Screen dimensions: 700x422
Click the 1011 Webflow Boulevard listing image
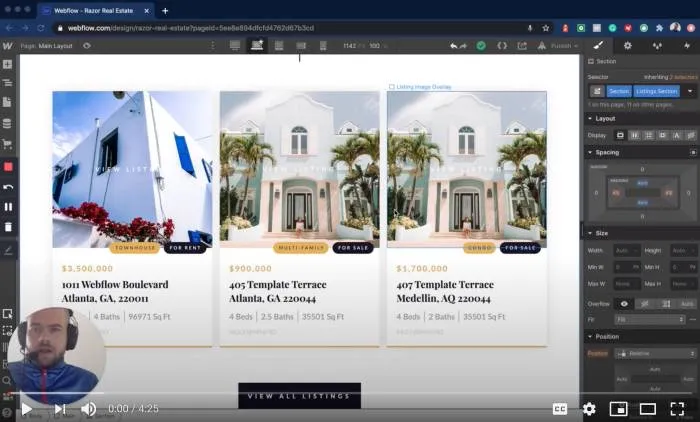tap(132, 169)
